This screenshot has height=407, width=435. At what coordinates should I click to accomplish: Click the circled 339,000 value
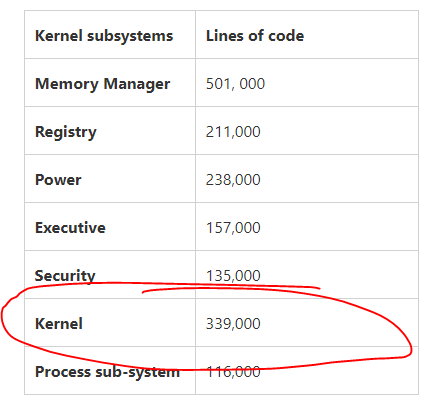click(233, 324)
